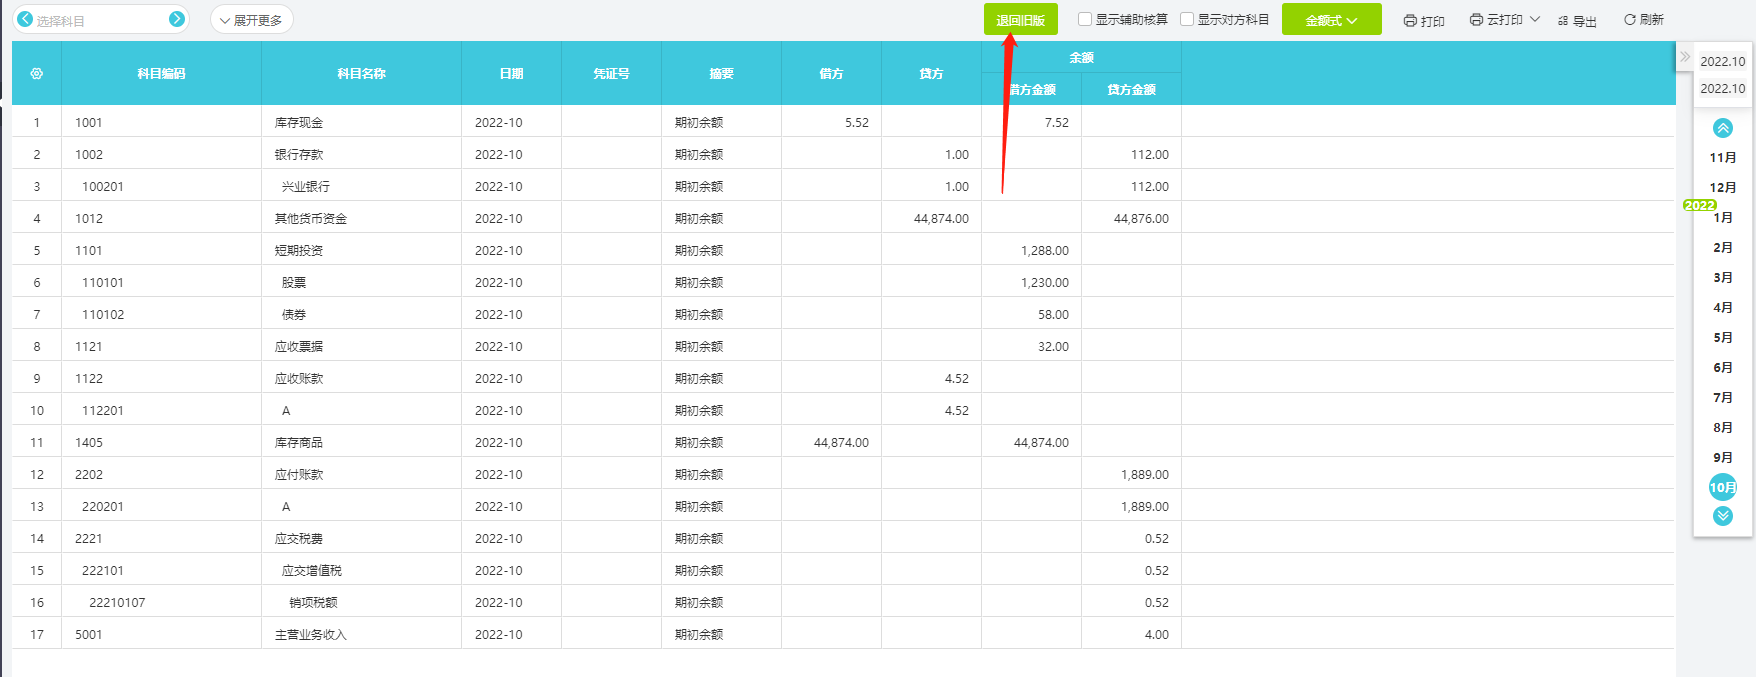The height and width of the screenshot is (677, 1756).
Task: Collapse the period sidebar panel arrow
Action: click(x=1685, y=57)
